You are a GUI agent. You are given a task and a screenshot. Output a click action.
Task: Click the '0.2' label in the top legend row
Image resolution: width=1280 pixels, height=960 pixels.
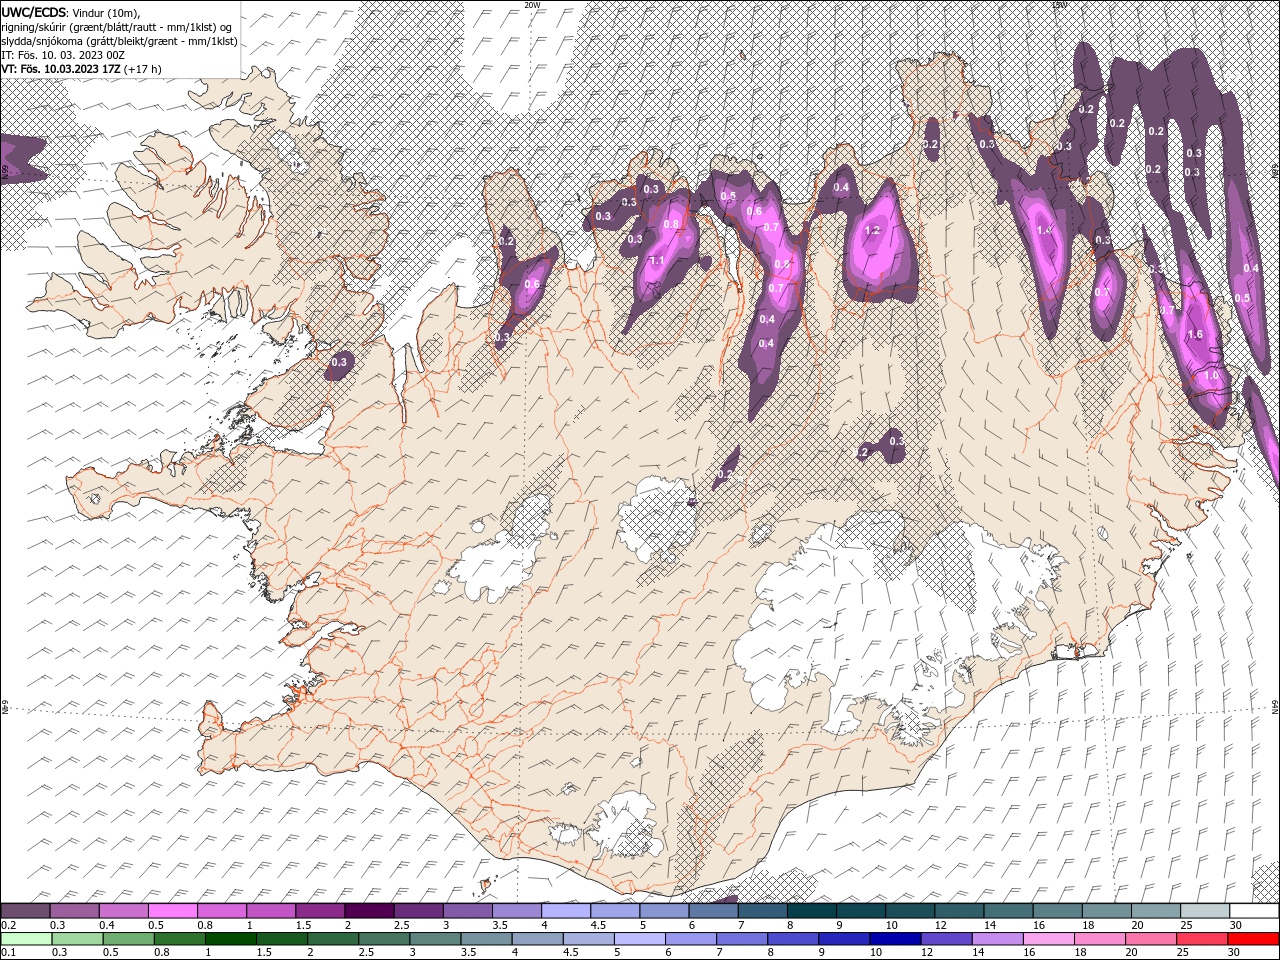[8, 925]
